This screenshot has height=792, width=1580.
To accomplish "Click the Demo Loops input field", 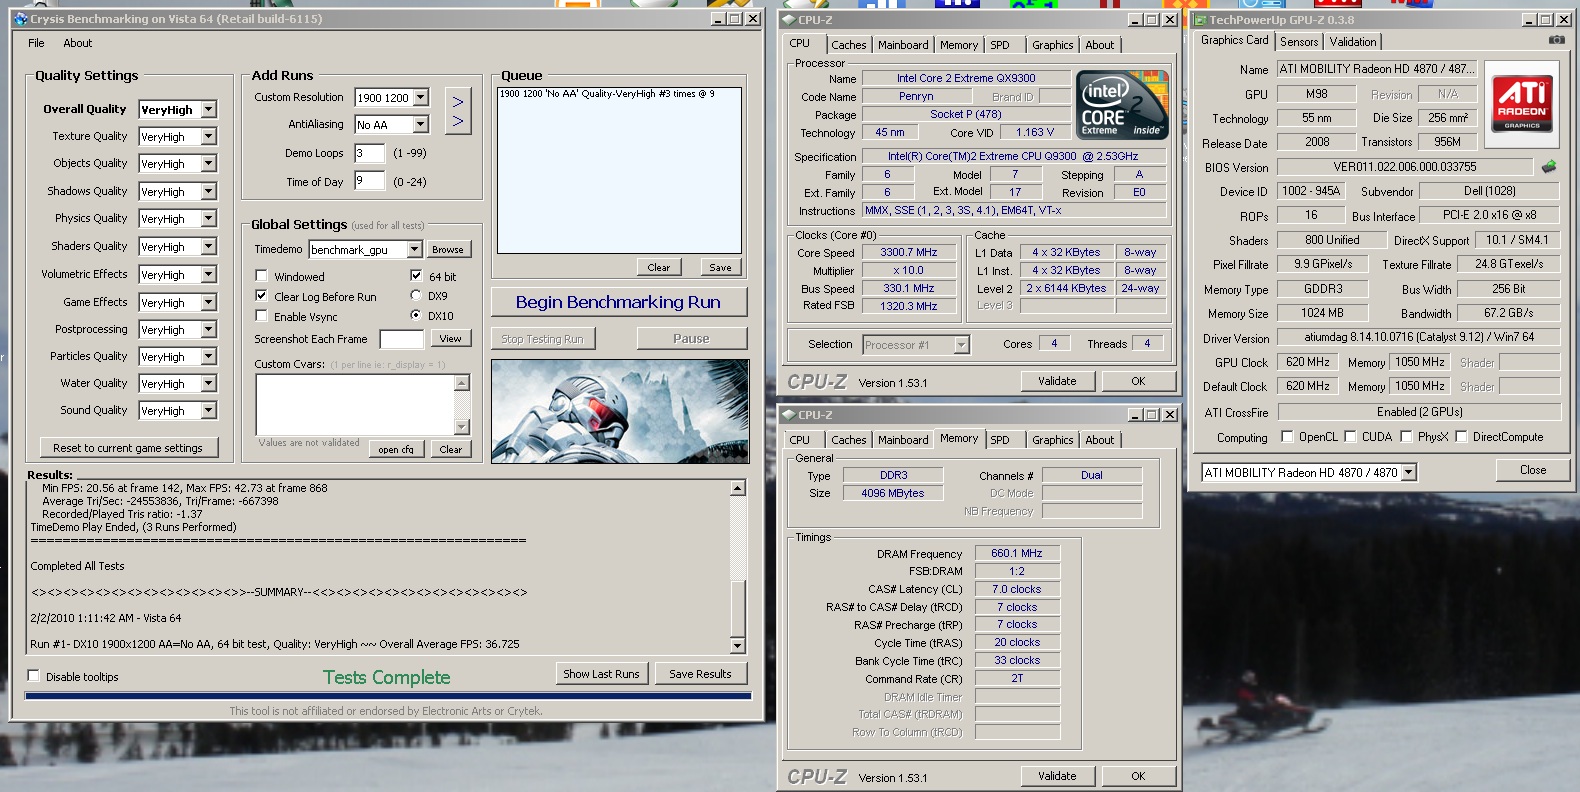I will pyautogui.click(x=369, y=154).
